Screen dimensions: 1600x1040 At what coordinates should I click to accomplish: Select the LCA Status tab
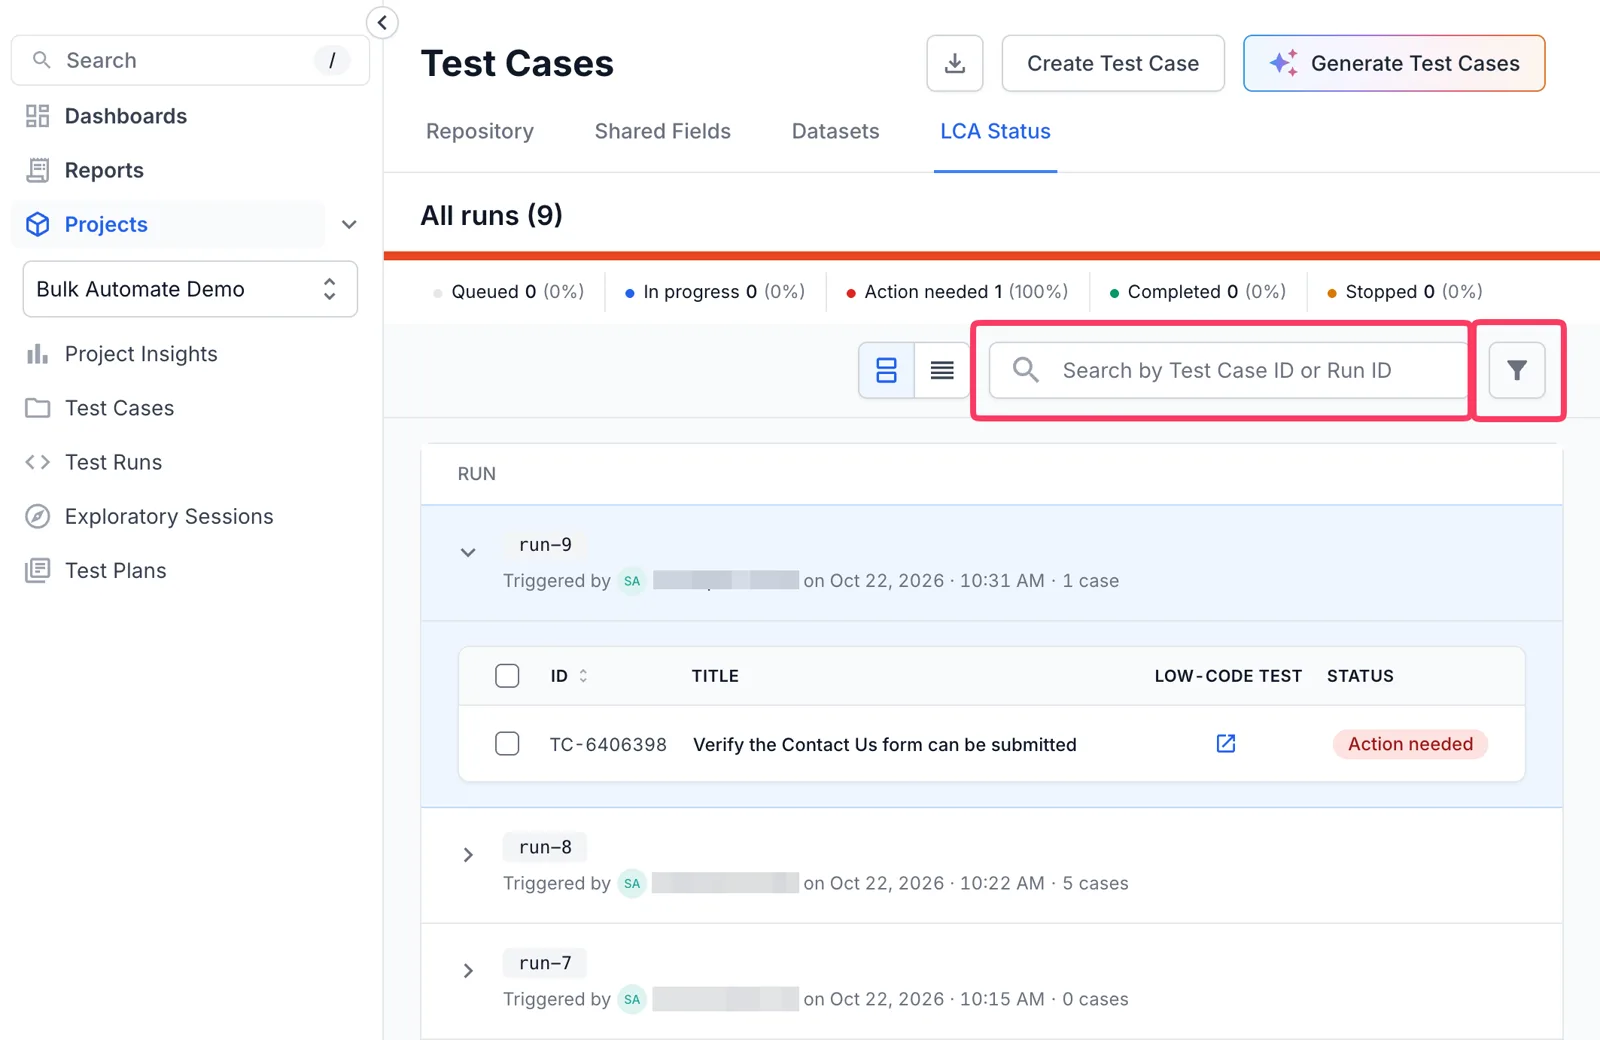(x=995, y=131)
